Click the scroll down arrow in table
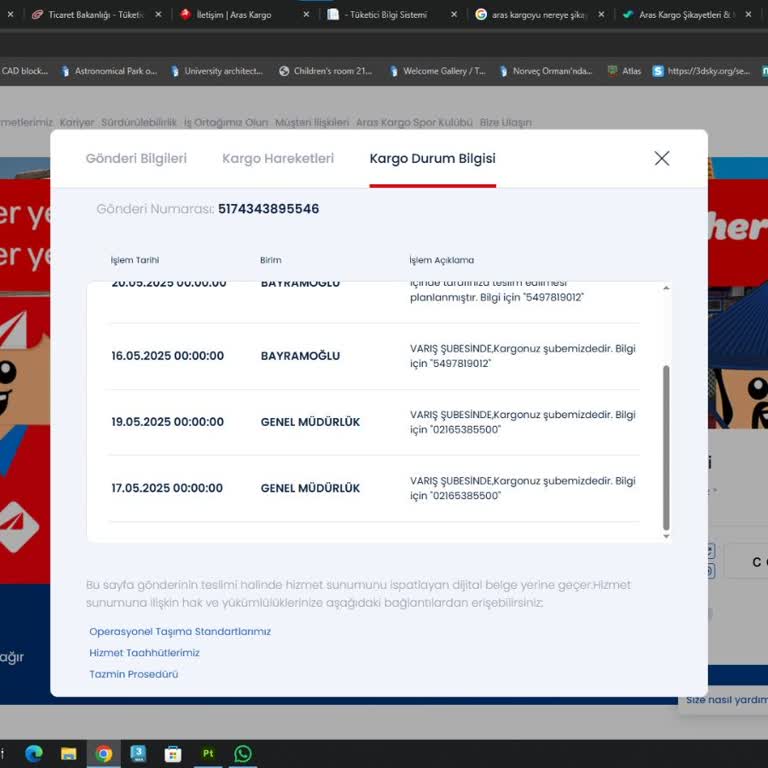 666,536
